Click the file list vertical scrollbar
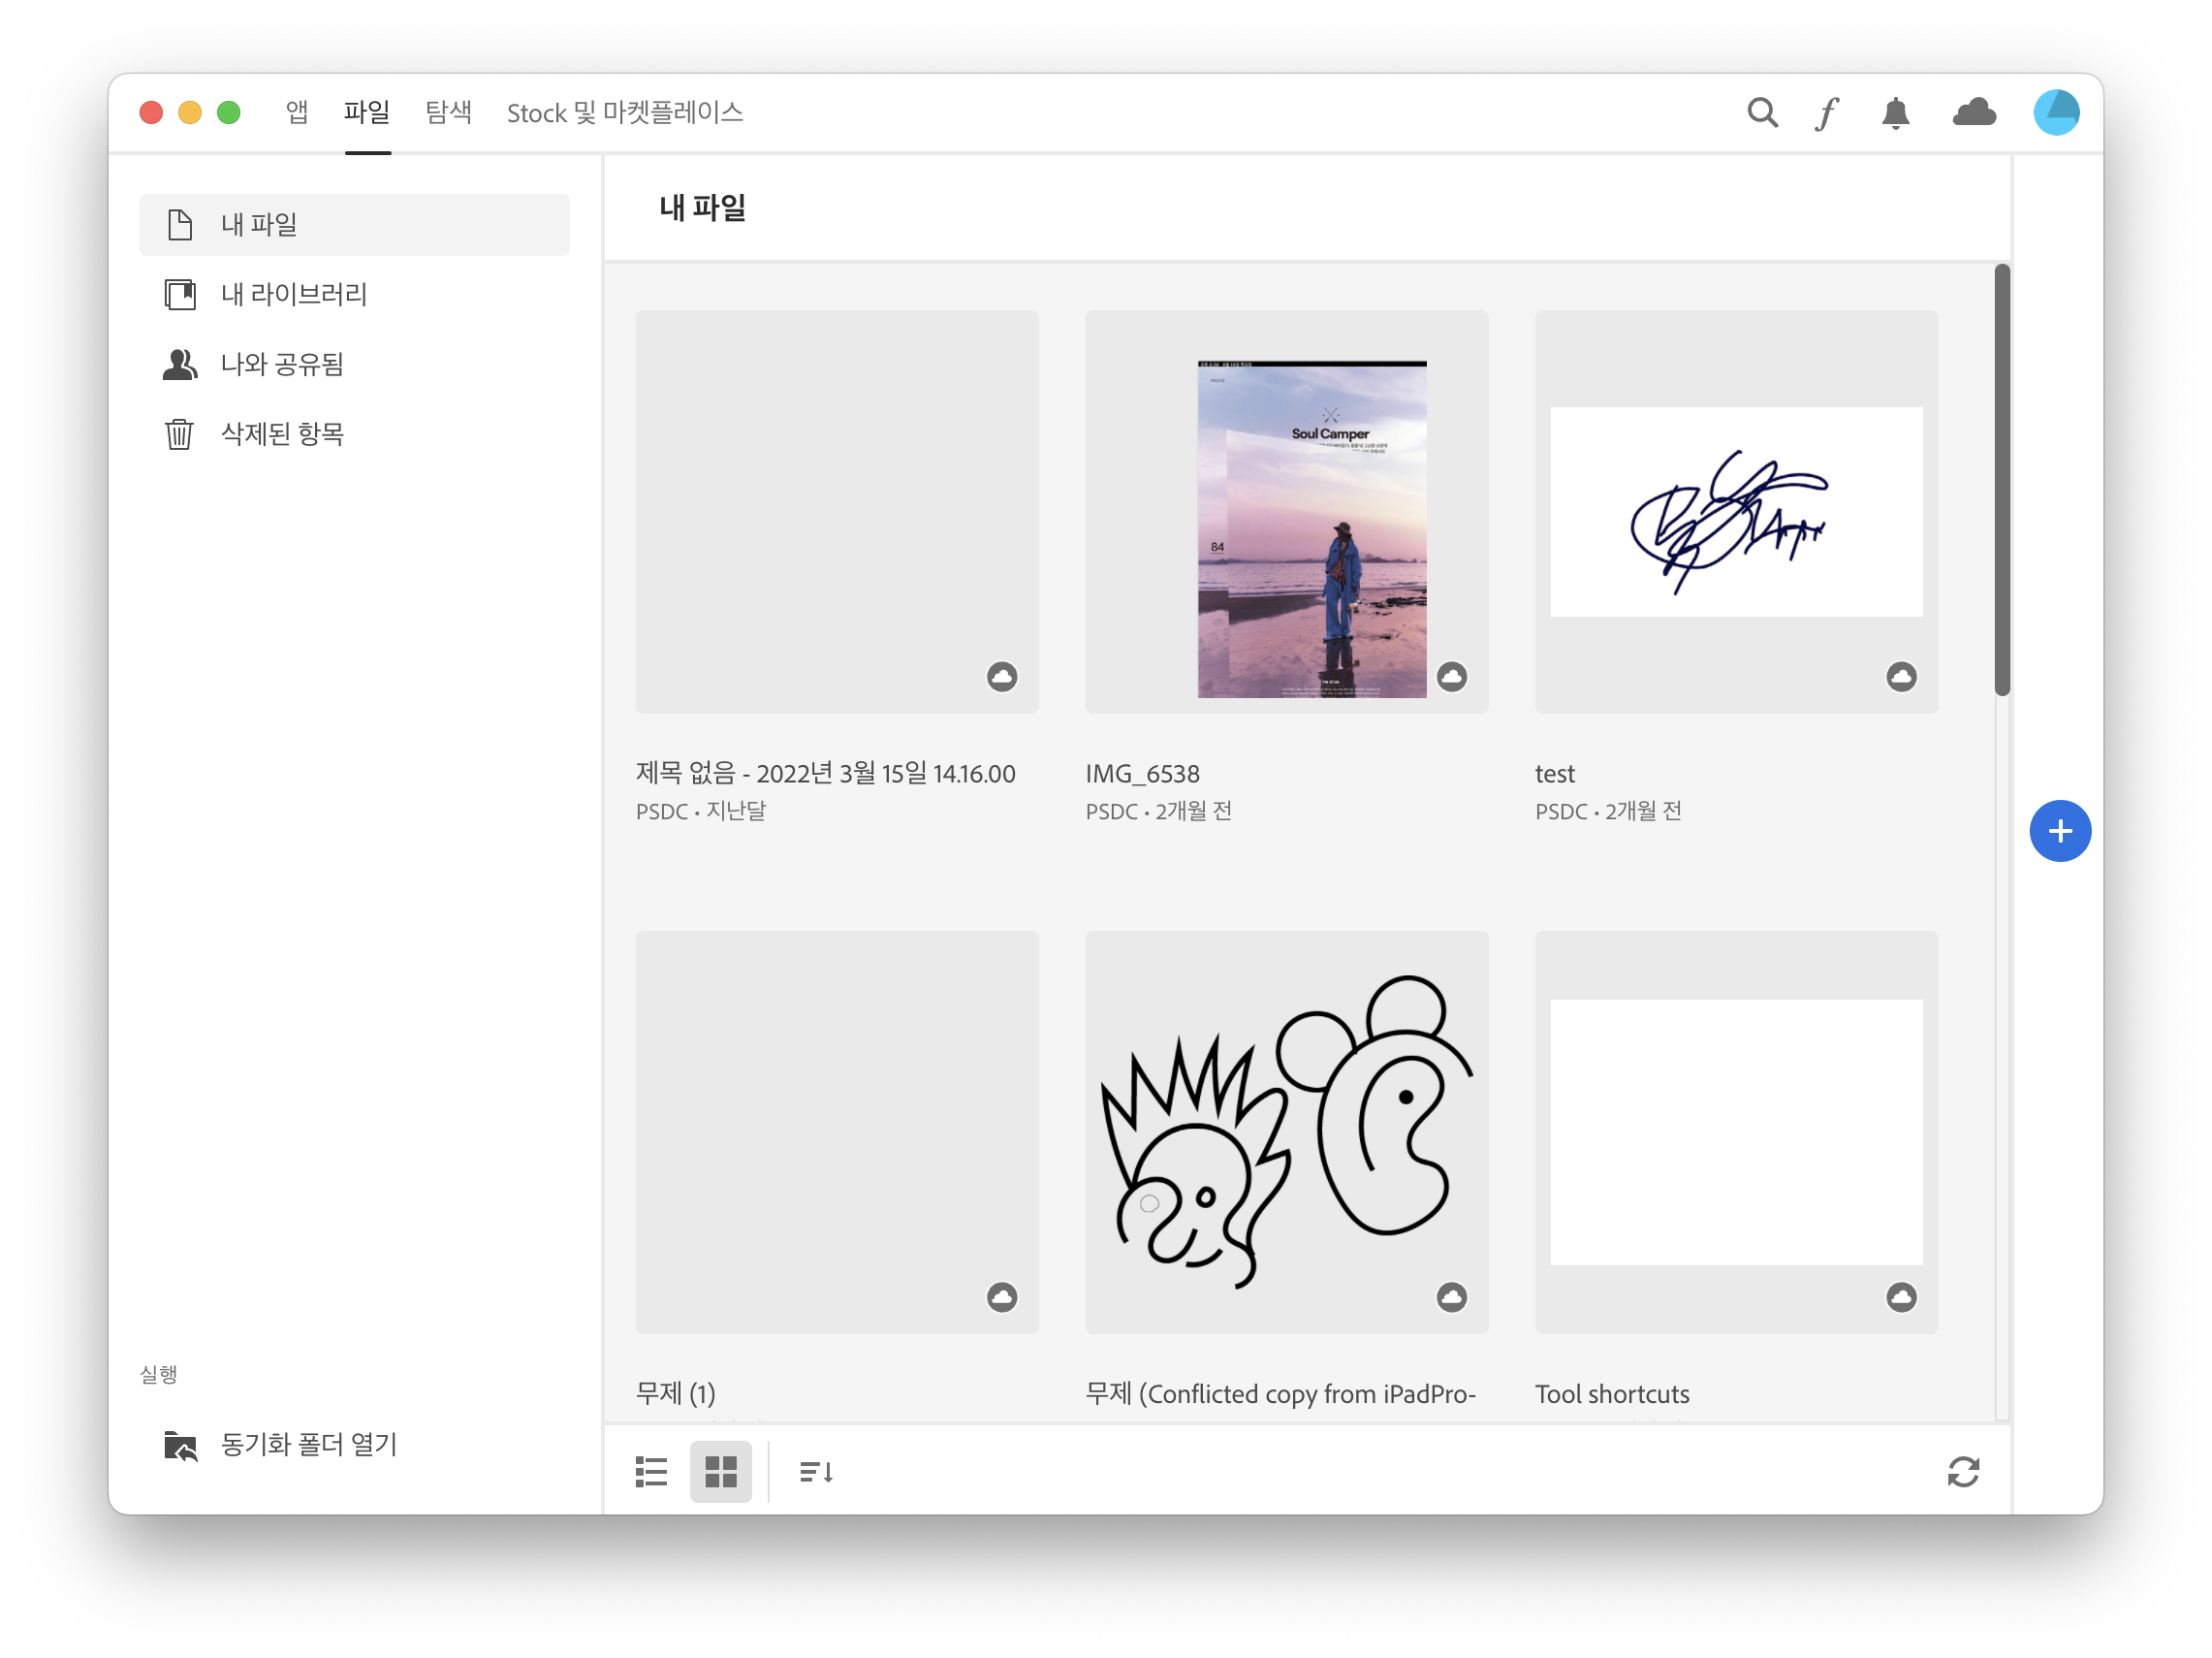Screen dimensions: 2212x1658 [x=2001, y=480]
